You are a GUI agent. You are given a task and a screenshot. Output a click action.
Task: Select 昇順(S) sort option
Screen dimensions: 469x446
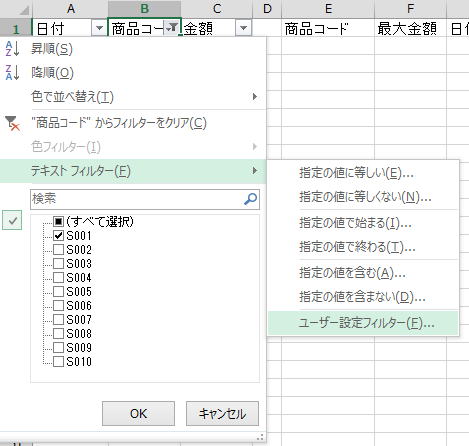point(133,49)
